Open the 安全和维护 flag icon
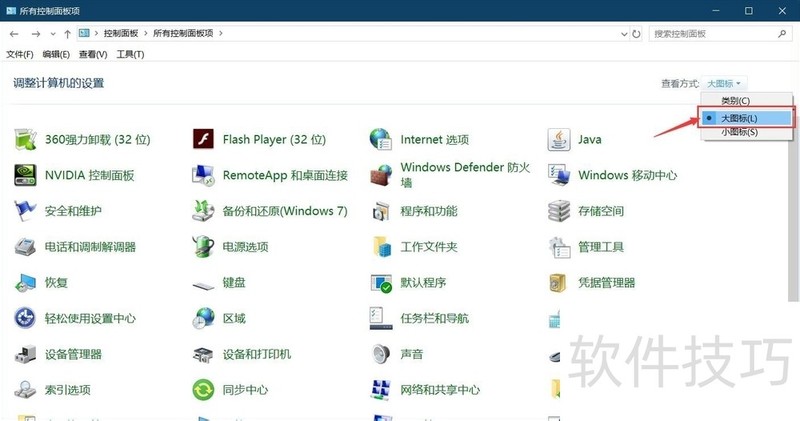Screen dimensions: 800x421 click(x=25, y=211)
